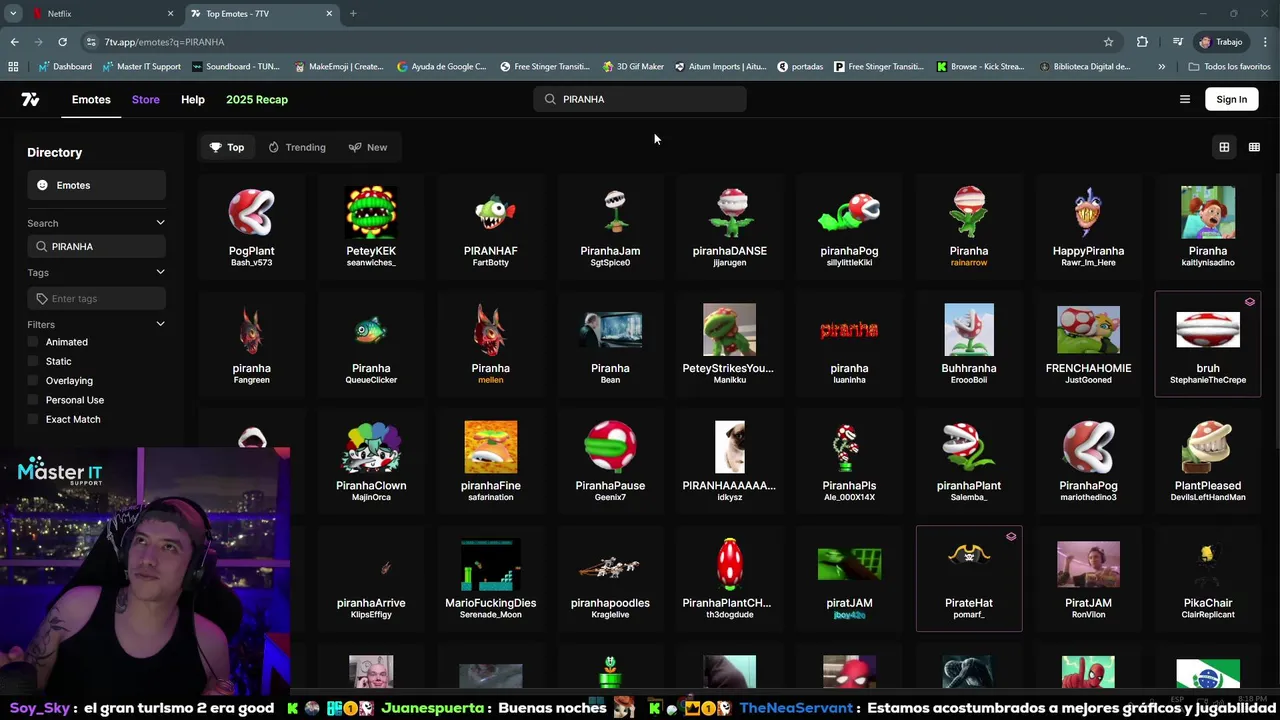Switch to large grid view icon
This screenshot has height=720, width=1280.
tap(1224, 147)
